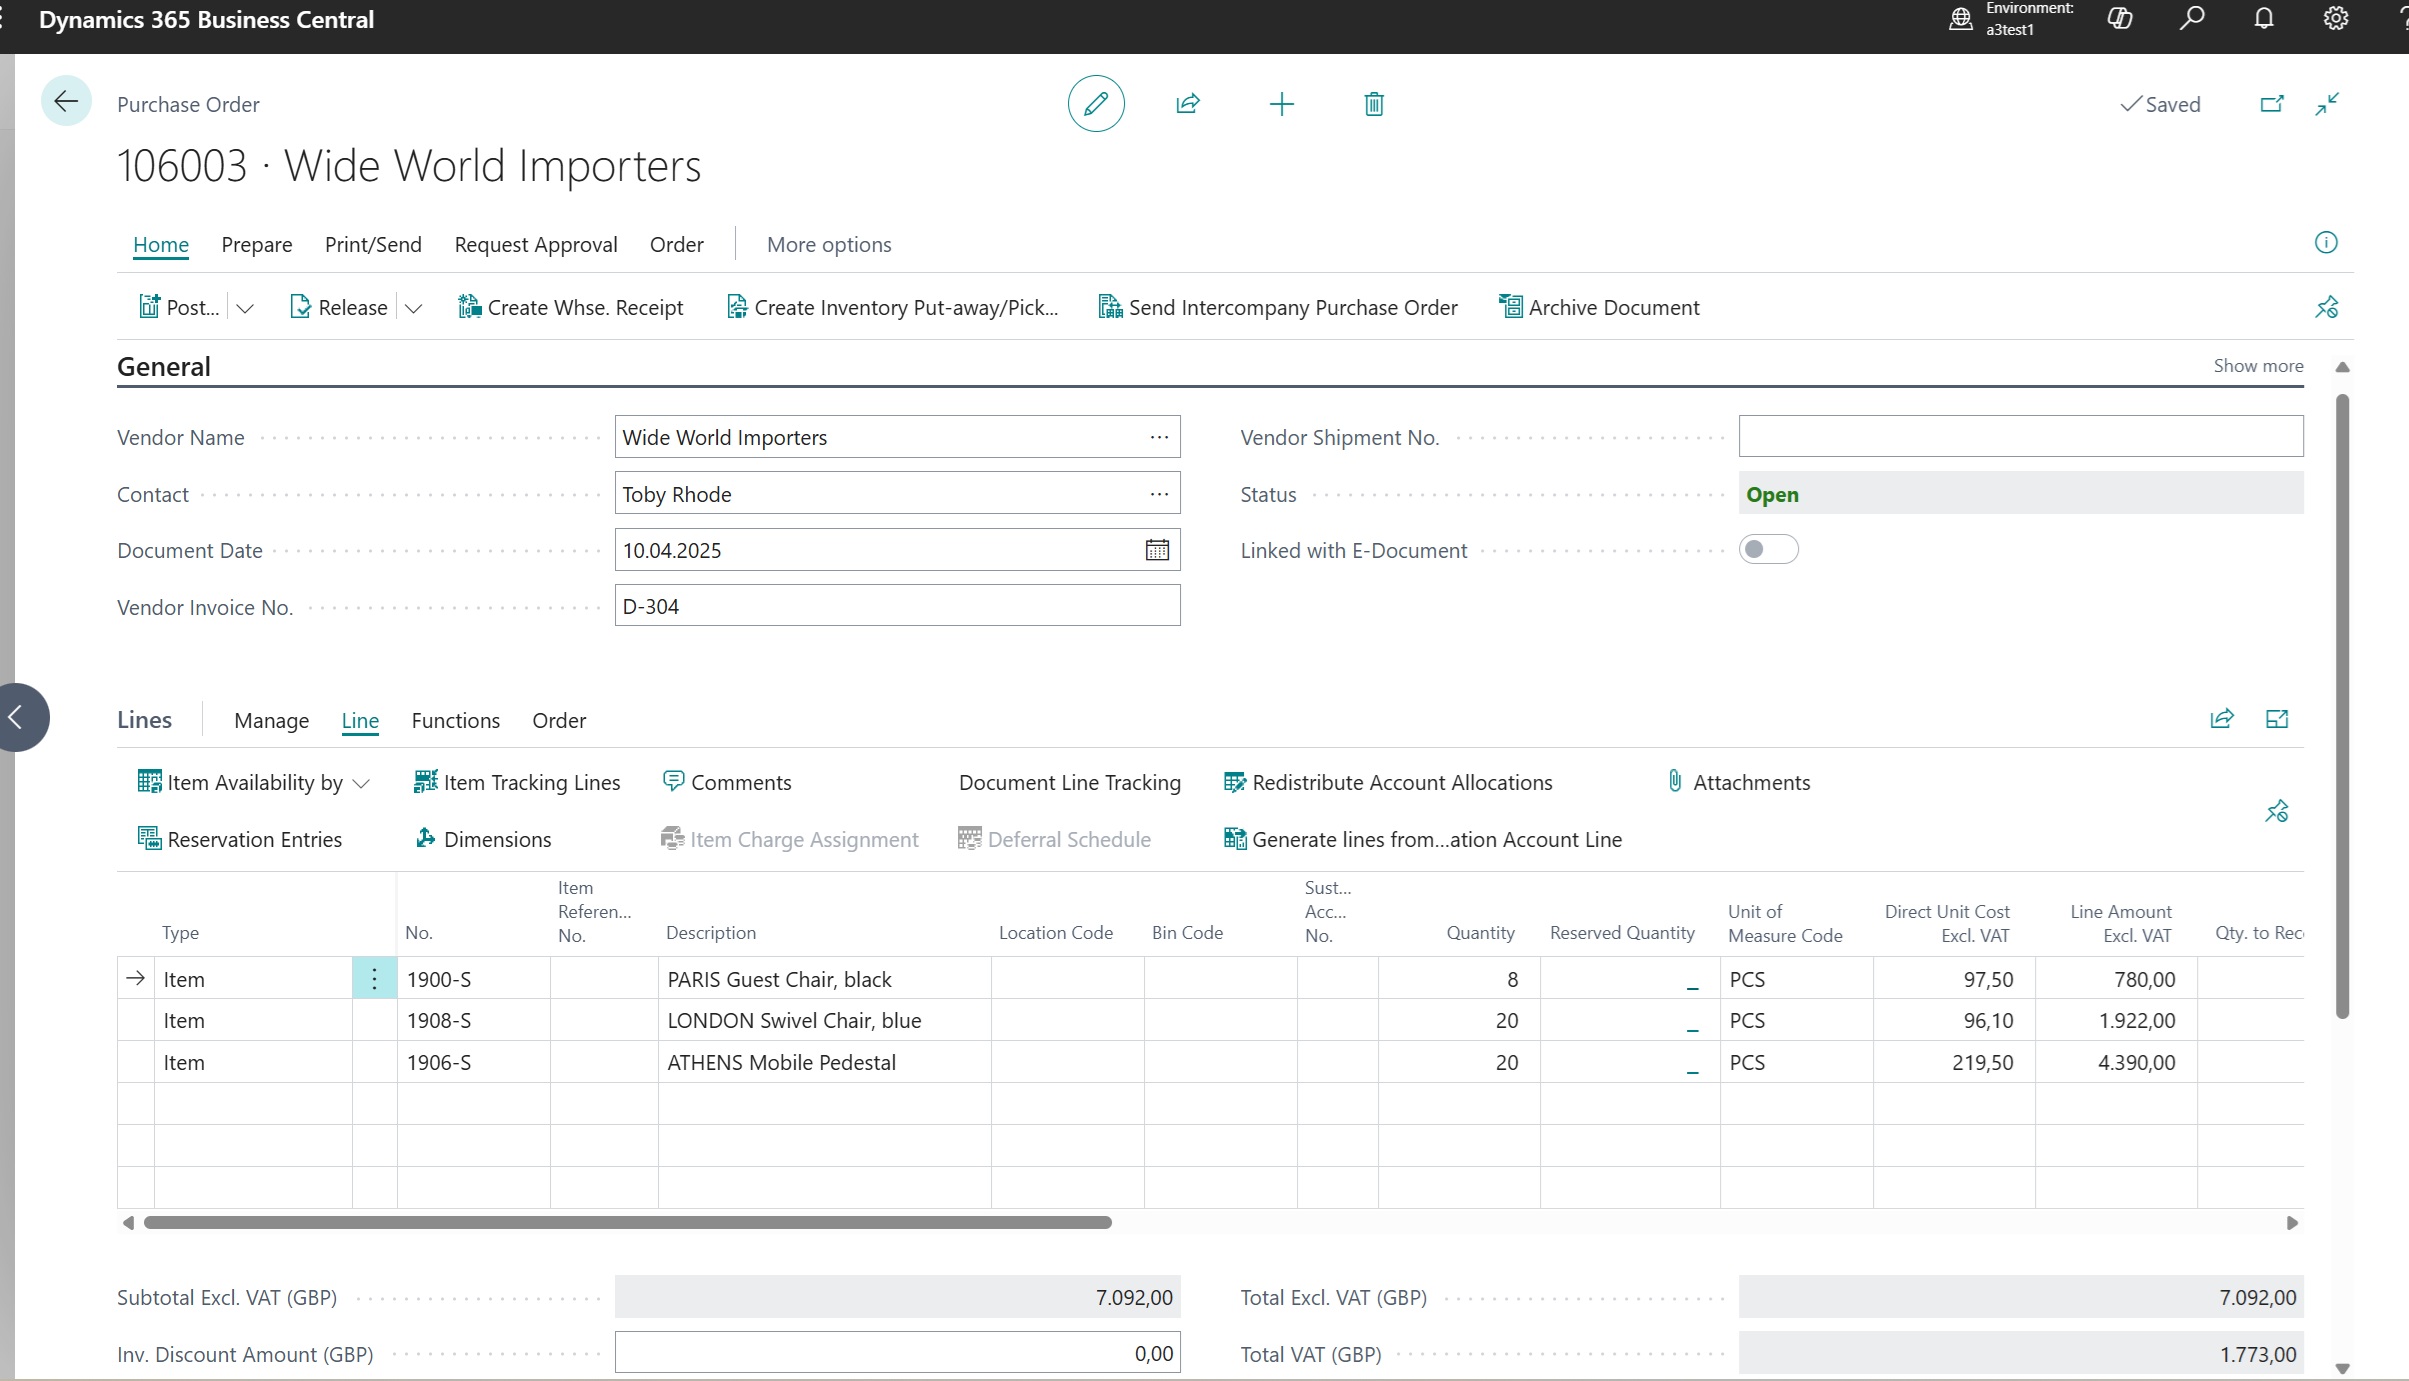This screenshot has height=1381, width=2409.
Task: Click Archive Document
Action: pyautogui.click(x=1599, y=307)
